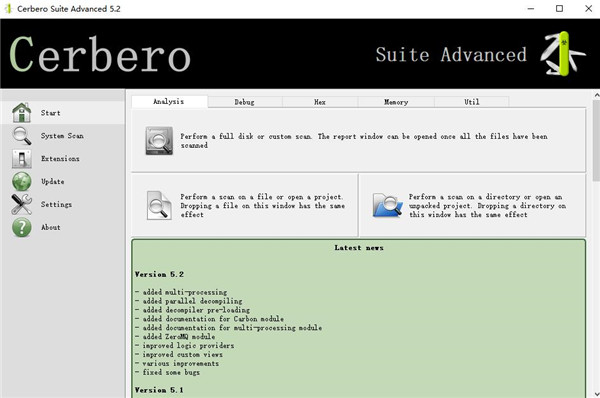
Task: Click 'added multi-processing' news line
Action: click(181, 292)
